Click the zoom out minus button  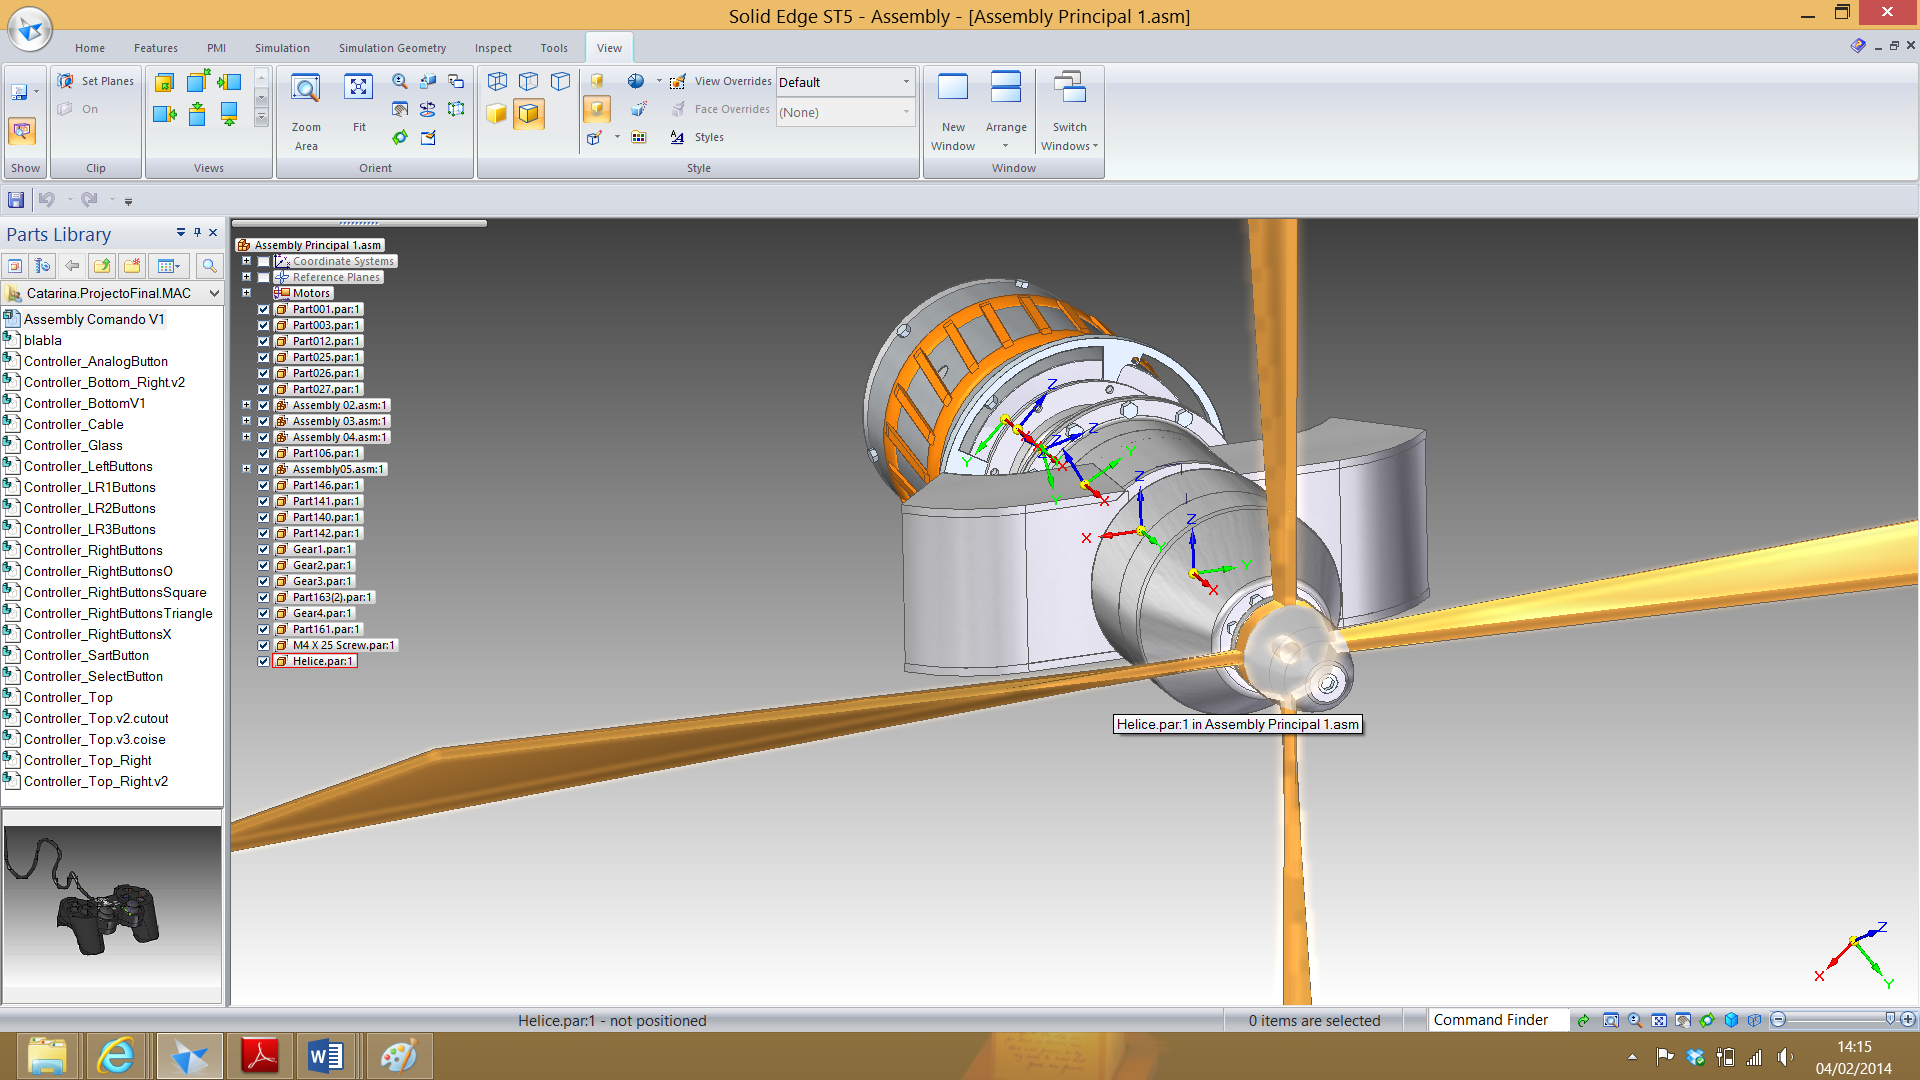1779,1020
